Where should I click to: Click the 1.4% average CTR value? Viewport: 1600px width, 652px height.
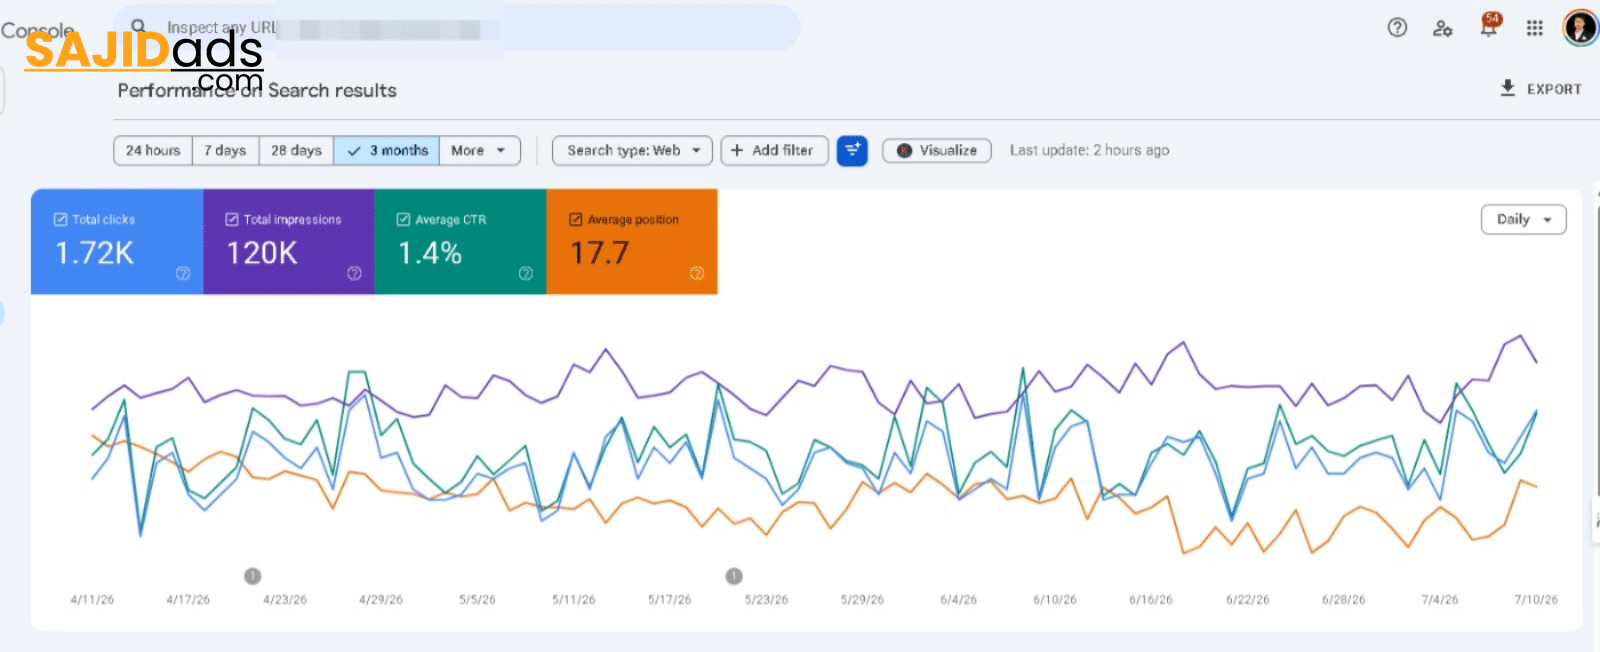[430, 253]
